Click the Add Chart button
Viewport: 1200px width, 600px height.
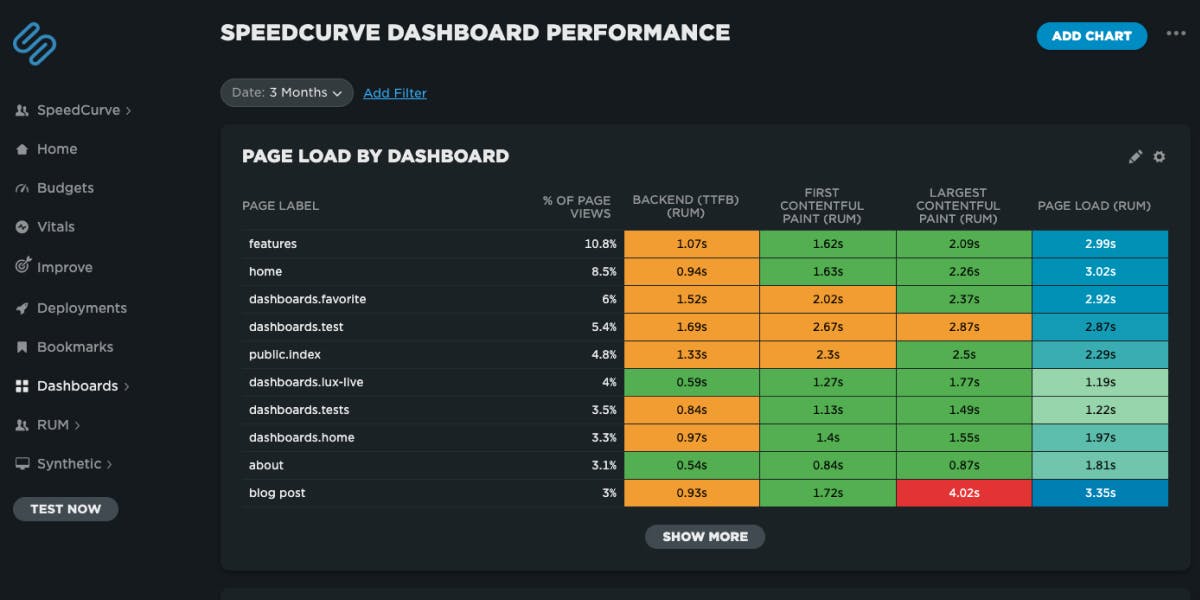[x=1091, y=35]
